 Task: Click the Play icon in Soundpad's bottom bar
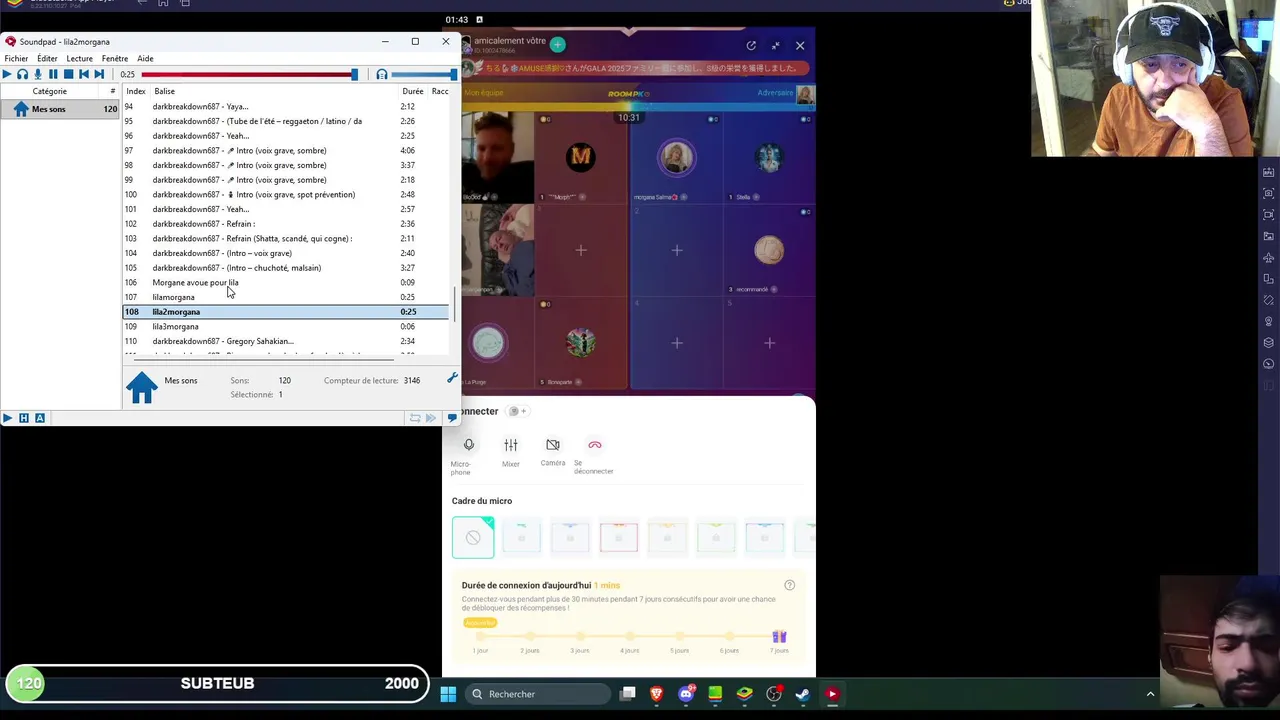[x=7, y=418]
